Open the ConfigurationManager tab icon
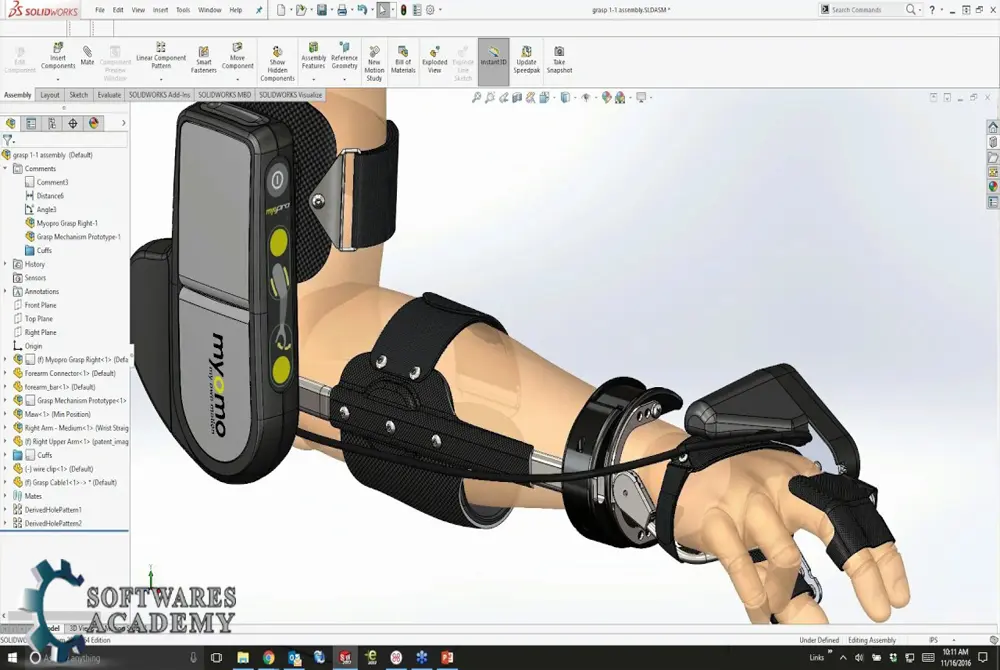 coord(52,123)
